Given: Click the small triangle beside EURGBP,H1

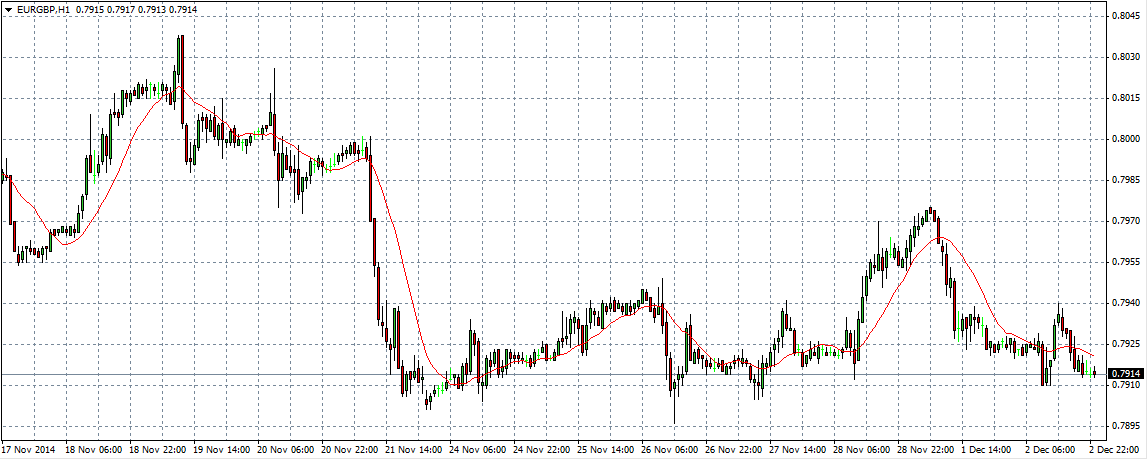Looking at the screenshot, I should pyautogui.click(x=9, y=9).
